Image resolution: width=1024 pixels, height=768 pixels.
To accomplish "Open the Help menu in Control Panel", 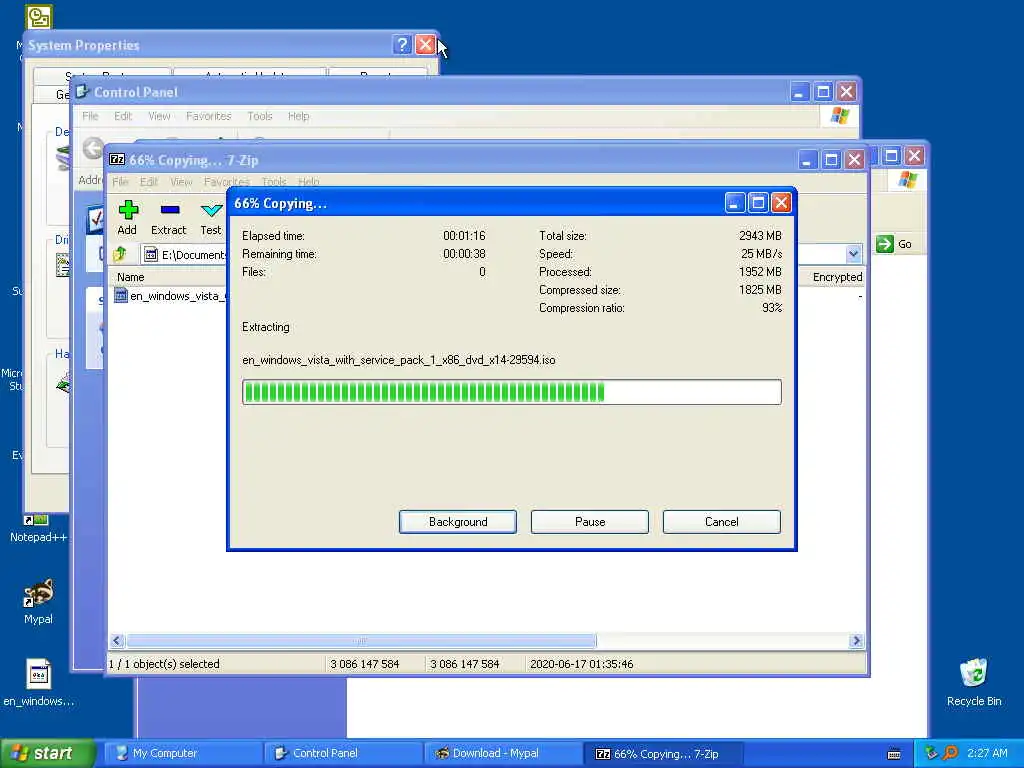I will 298,116.
